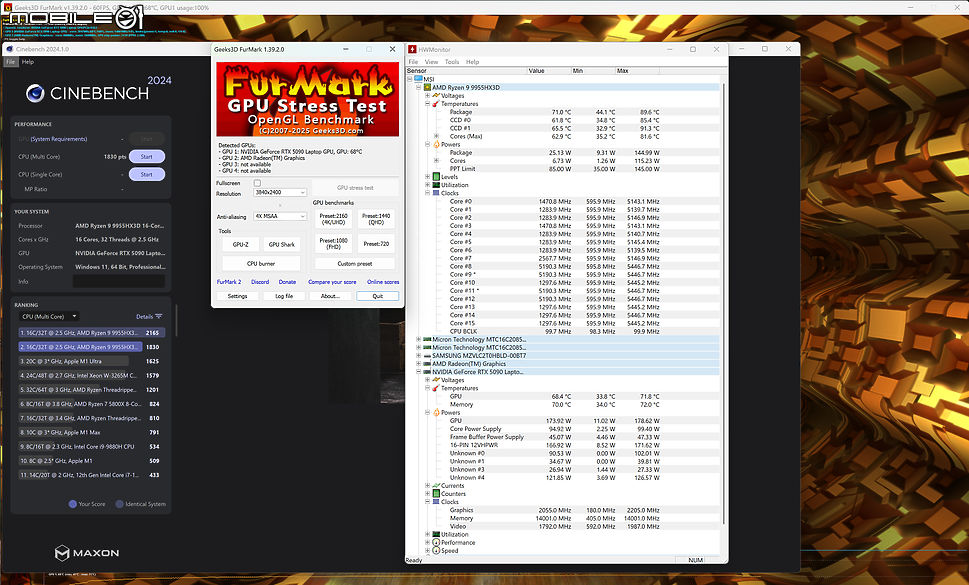Run the Preset:1080 (FHD) benchmark
The height and width of the screenshot is (585, 969).
333,243
